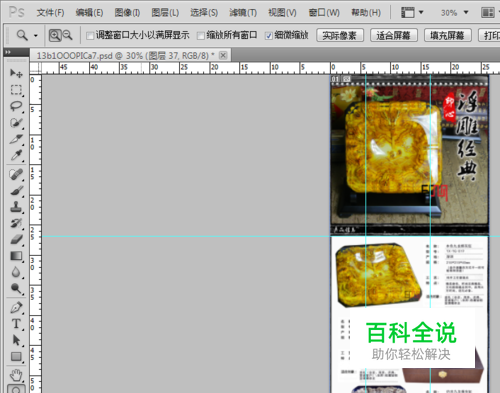Open the 选择(S) menu
The image size is (500, 393).
(204, 13)
